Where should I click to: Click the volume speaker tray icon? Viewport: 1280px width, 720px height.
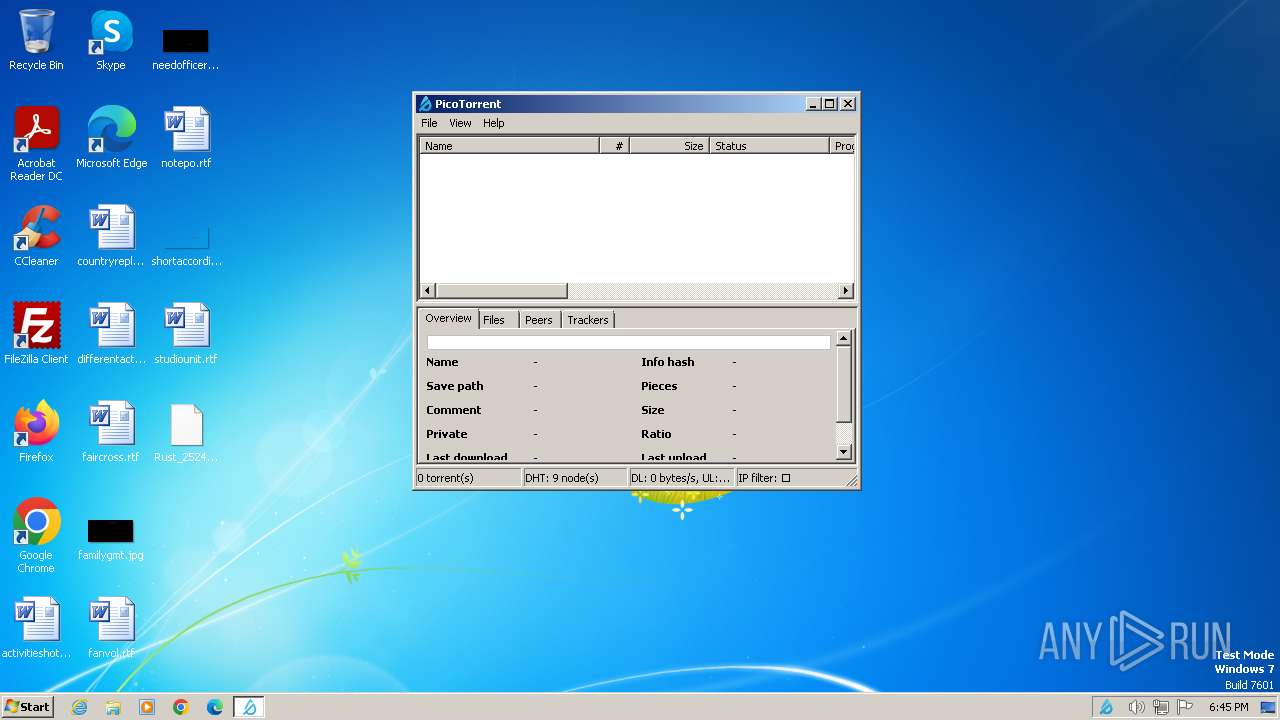tap(1136, 707)
